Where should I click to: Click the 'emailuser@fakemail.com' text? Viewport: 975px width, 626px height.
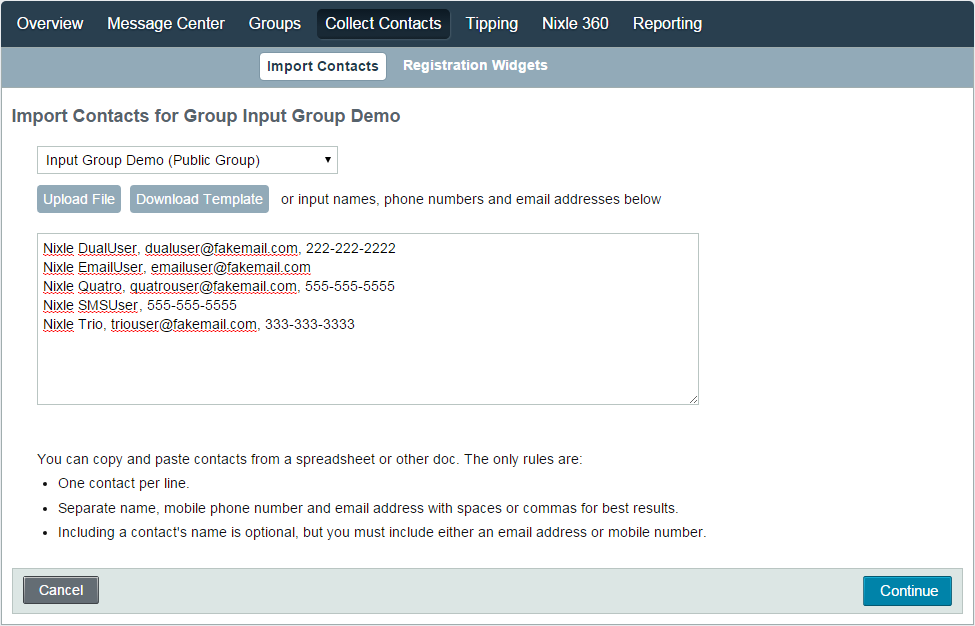(x=231, y=267)
